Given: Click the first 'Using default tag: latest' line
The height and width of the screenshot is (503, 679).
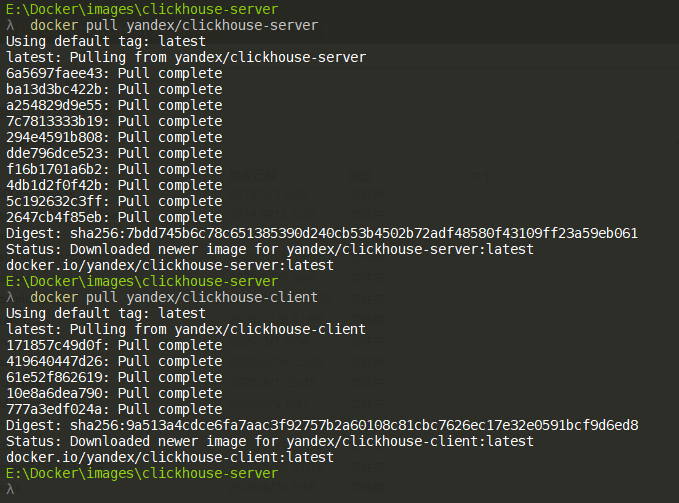Looking at the screenshot, I should pyautogui.click(x=106, y=42).
